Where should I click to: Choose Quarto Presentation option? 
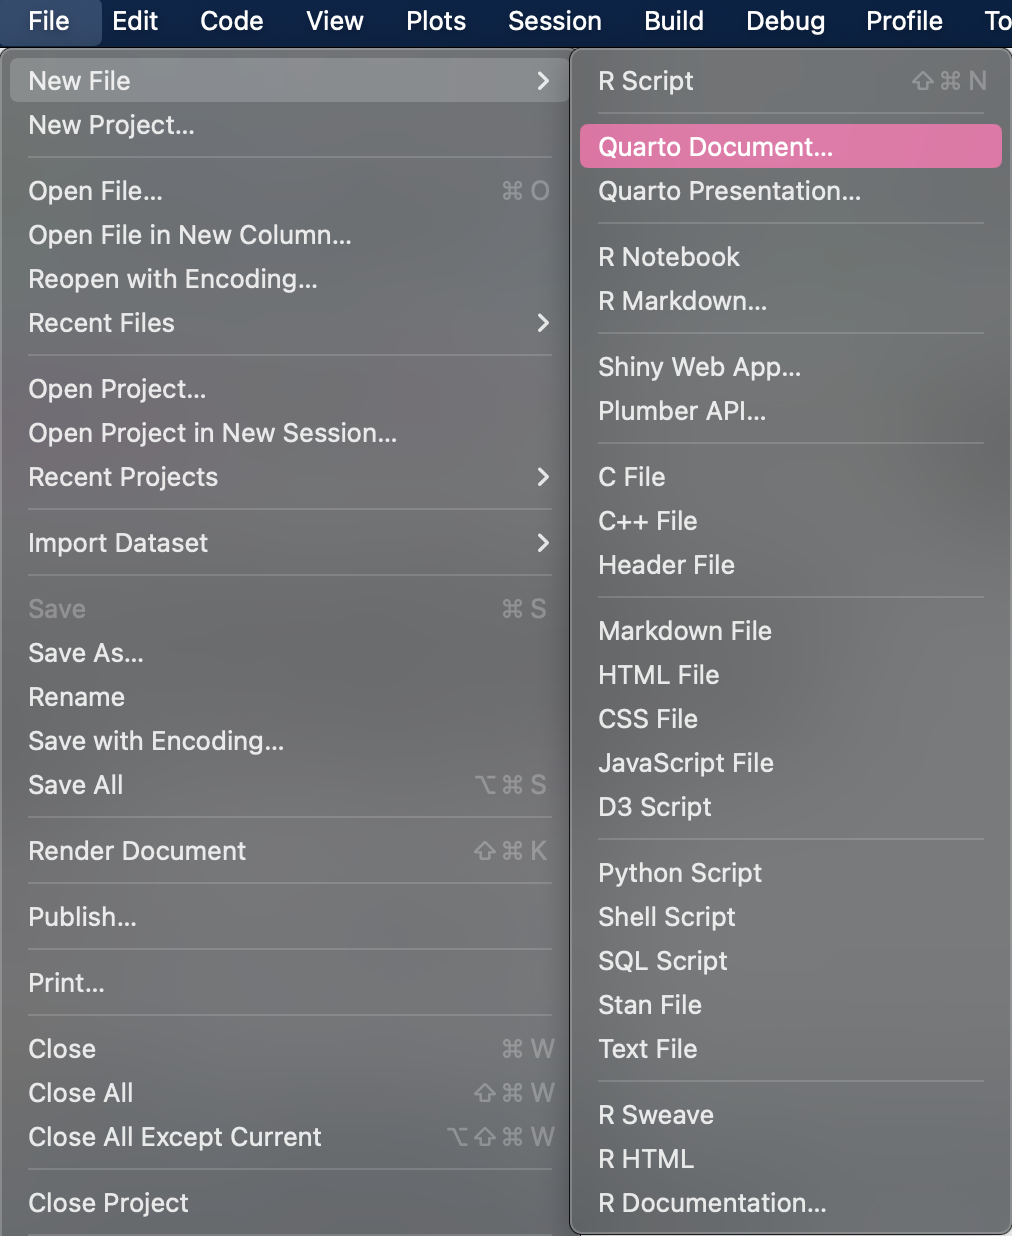coord(729,191)
